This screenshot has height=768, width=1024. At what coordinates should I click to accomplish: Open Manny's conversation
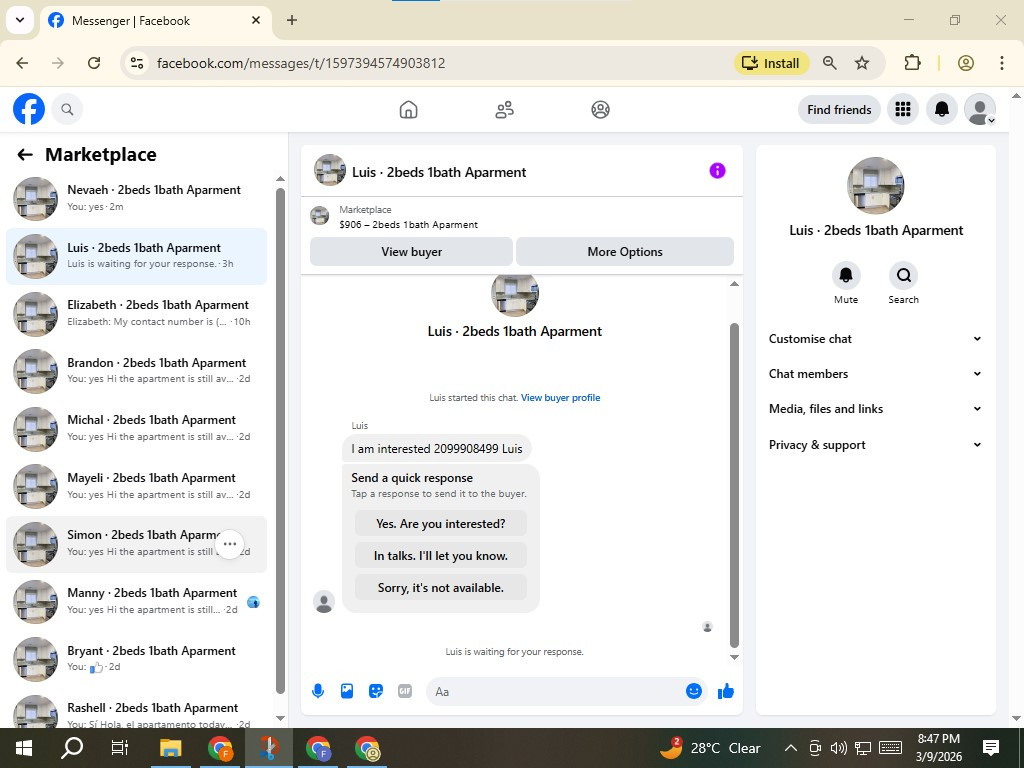136,601
